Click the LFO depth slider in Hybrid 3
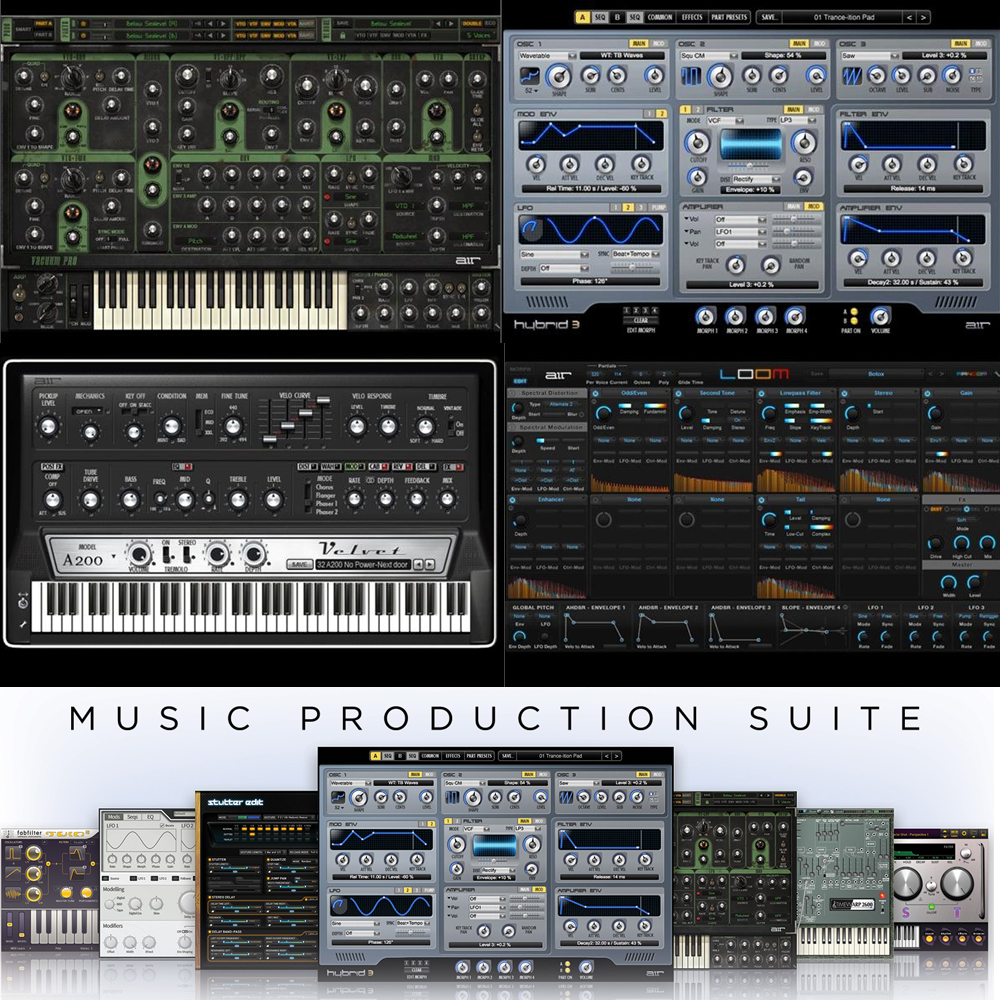Image resolution: width=1000 pixels, height=1000 pixels. 631,268
